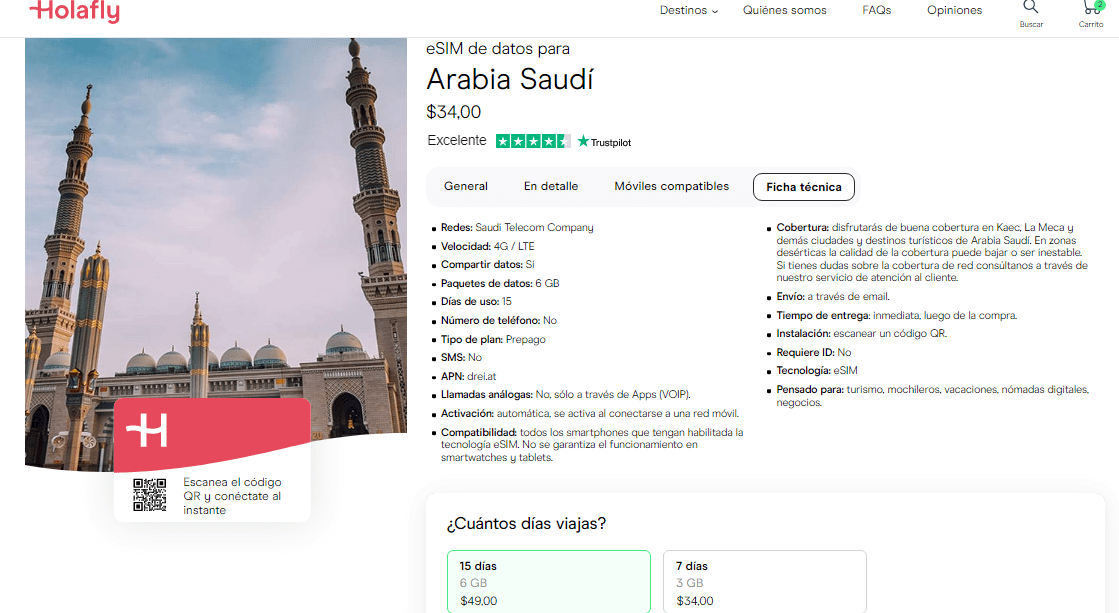Open the Quiénes somos menu item
The width and height of the screenshot is (1119, 613).
pos(783,9)
